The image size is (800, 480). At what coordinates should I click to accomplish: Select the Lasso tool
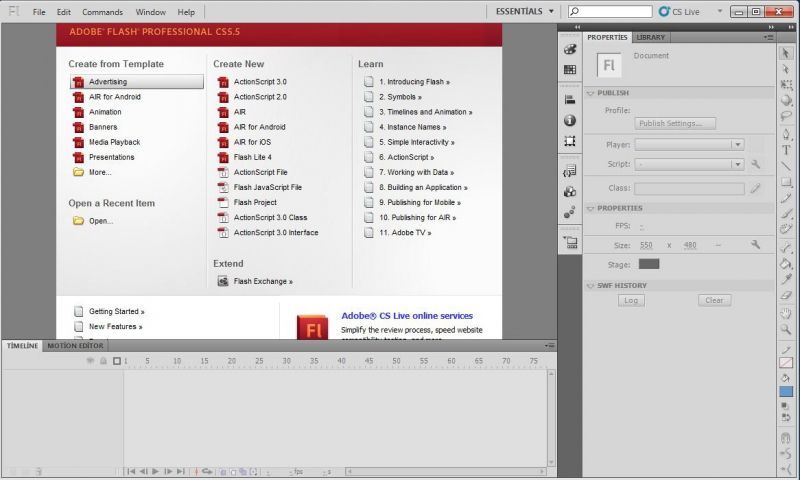[786, 116]
